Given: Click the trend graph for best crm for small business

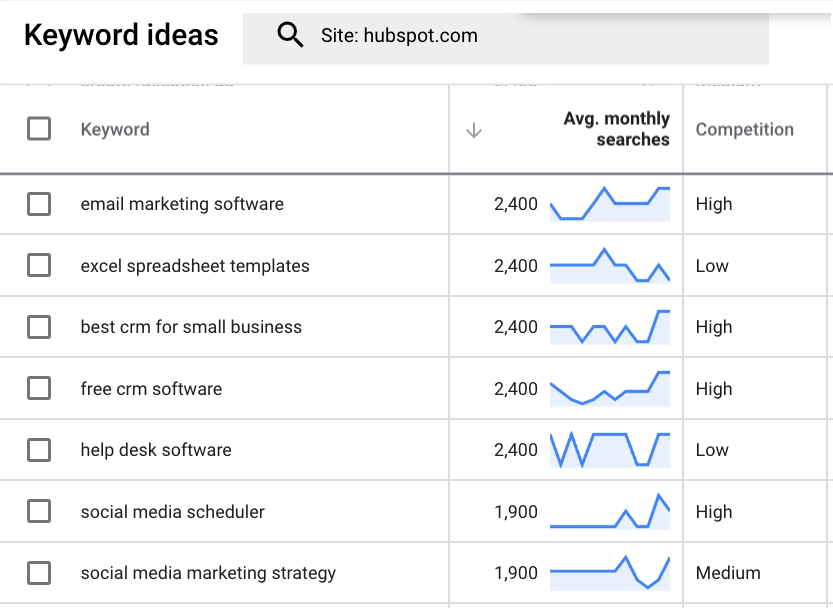Looking at the screenshot, I should (x=613, y=326).
